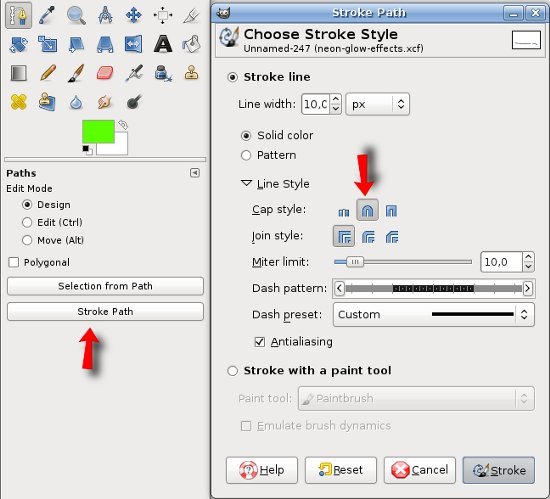Open the green foreground color swatch
This screenshot has height=499, width=550.
(98, 132)
